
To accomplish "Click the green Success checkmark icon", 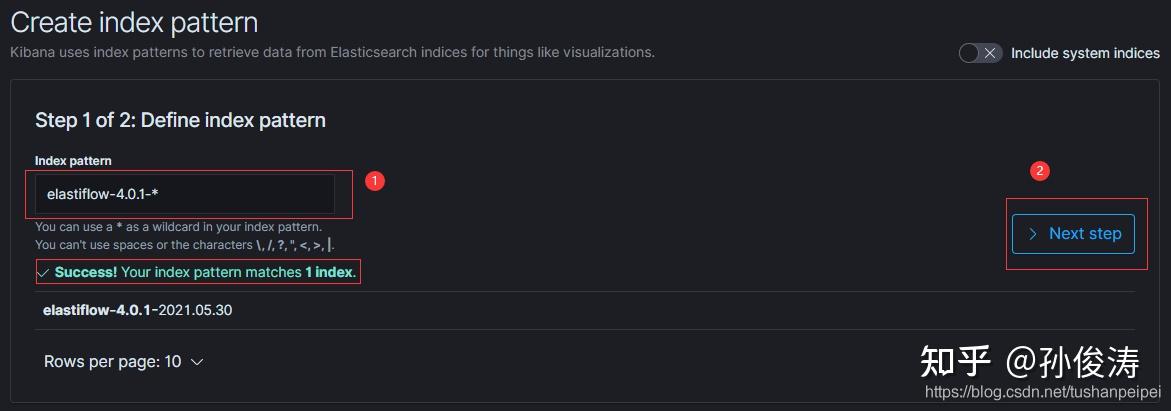I will [43, 272].
